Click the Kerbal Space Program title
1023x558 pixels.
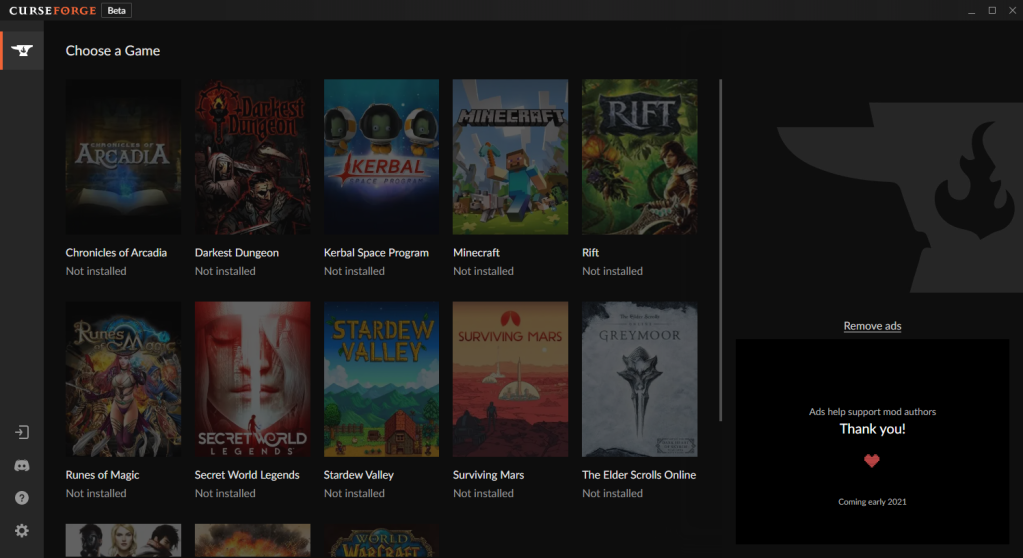376,253
